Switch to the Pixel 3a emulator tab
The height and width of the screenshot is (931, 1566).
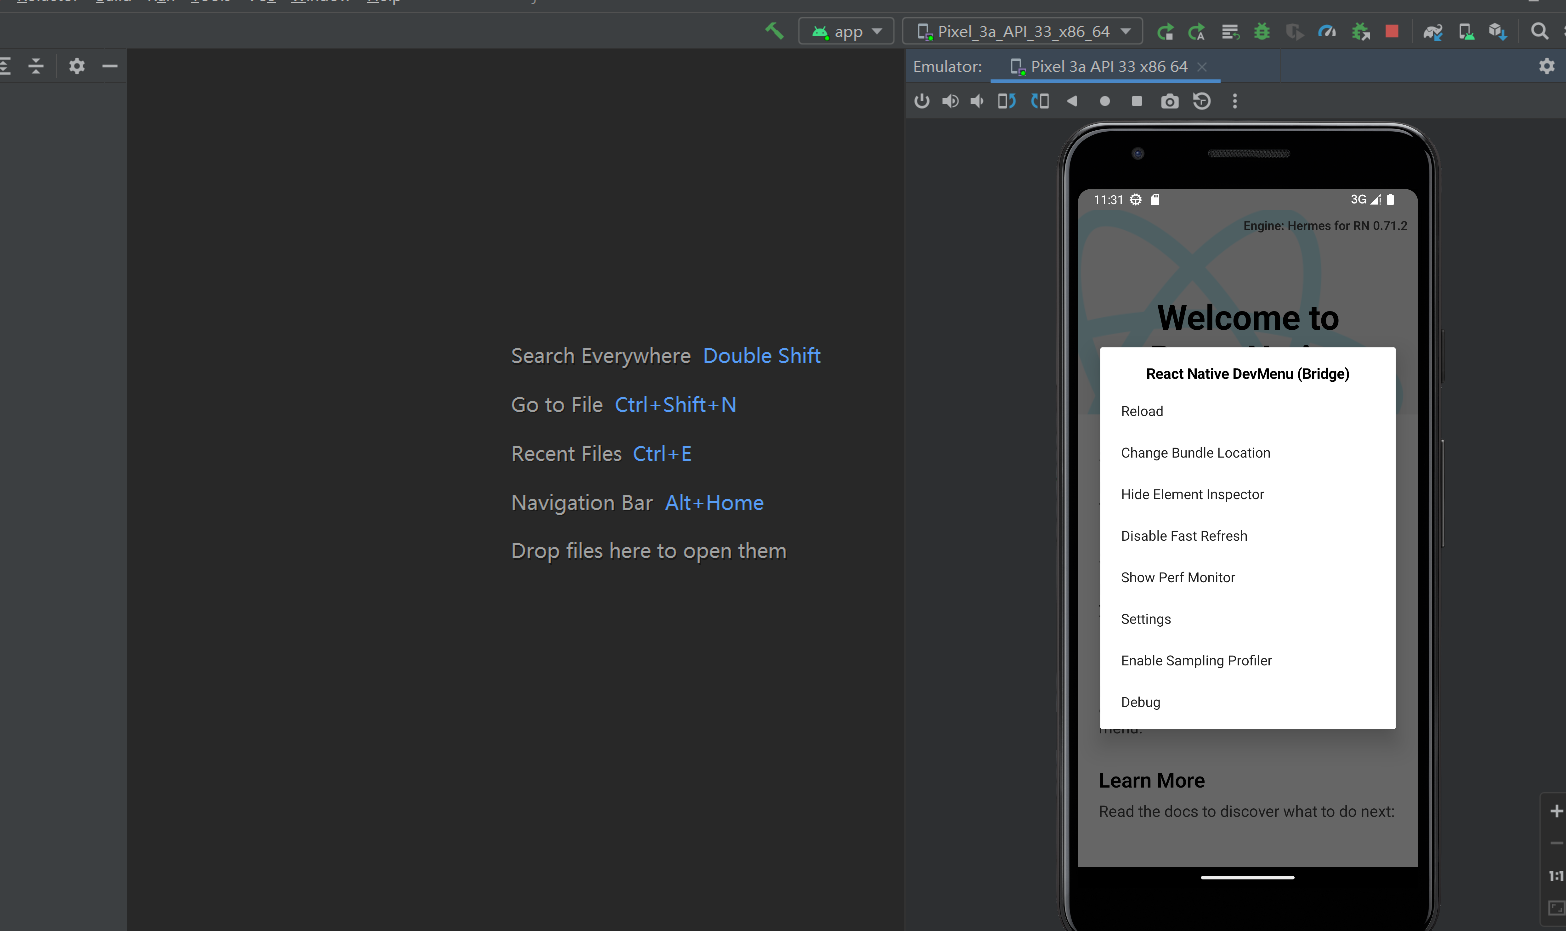point(1105,66)
